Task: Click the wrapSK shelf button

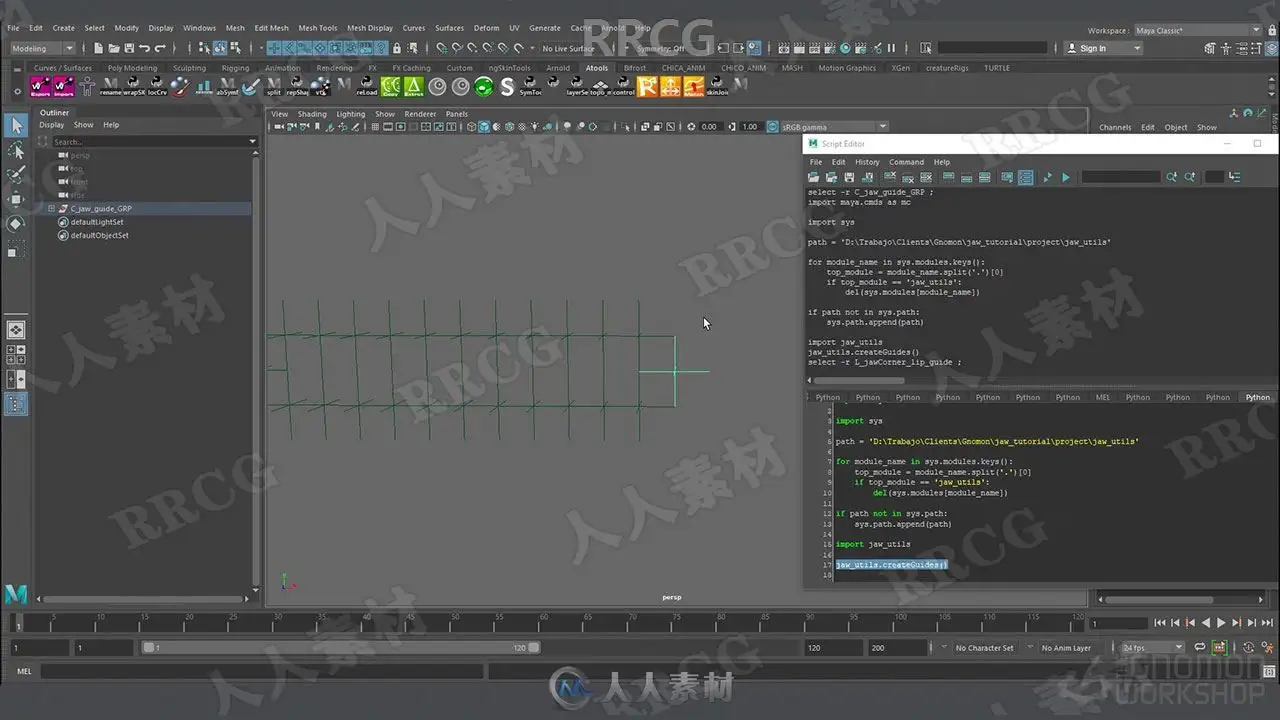Action: 134,87
